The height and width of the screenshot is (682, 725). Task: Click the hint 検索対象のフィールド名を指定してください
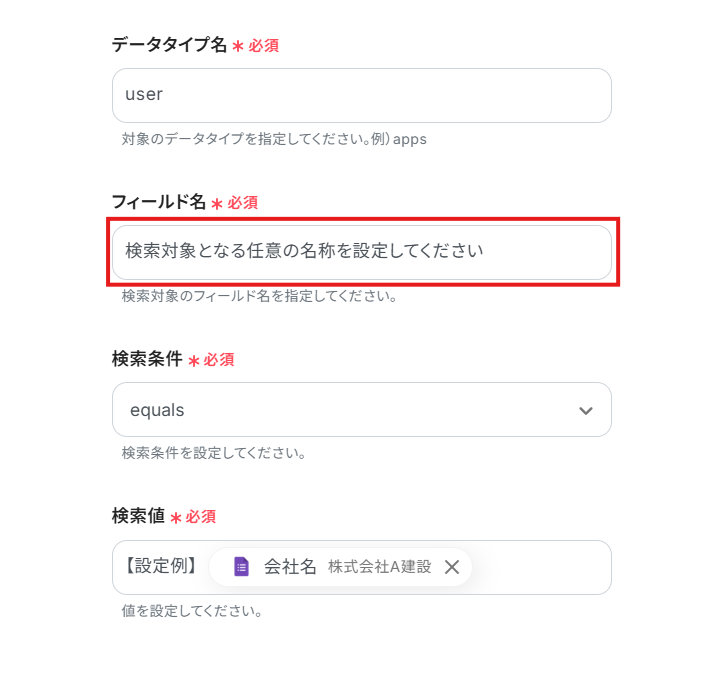[x=260, y=296]
